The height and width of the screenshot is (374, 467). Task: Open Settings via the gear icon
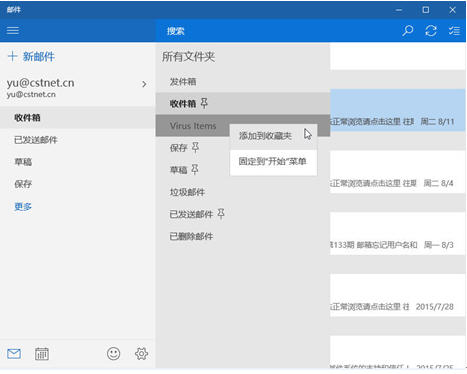pos(141,354)
